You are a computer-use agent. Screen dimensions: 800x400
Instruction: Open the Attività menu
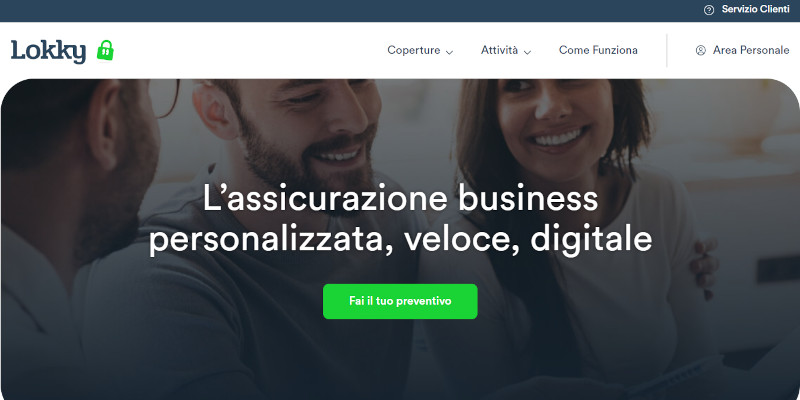(499, 50)
